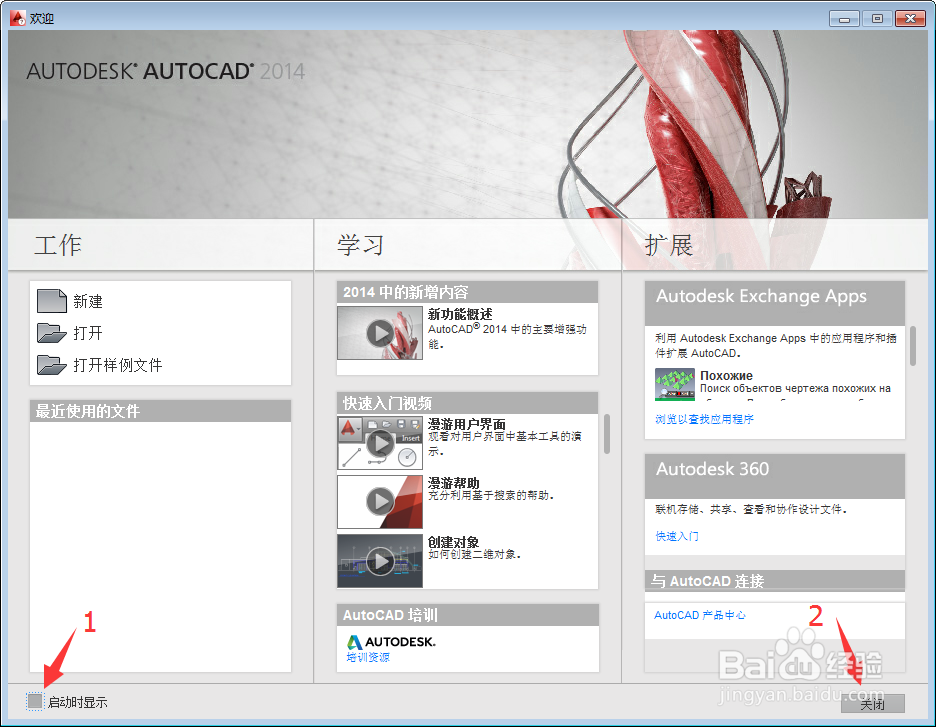Screen dimensions: 936x727
Task: Open the 漫游用户界面 title text
Action: [x=467, y=424]
